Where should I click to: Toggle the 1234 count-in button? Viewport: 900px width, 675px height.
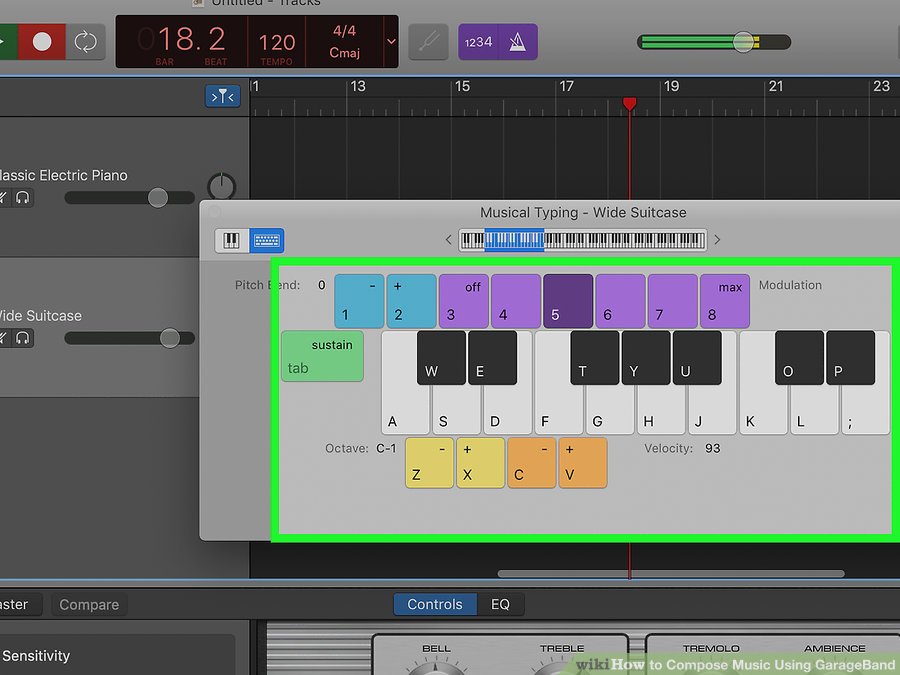click(x=478, y=41)
